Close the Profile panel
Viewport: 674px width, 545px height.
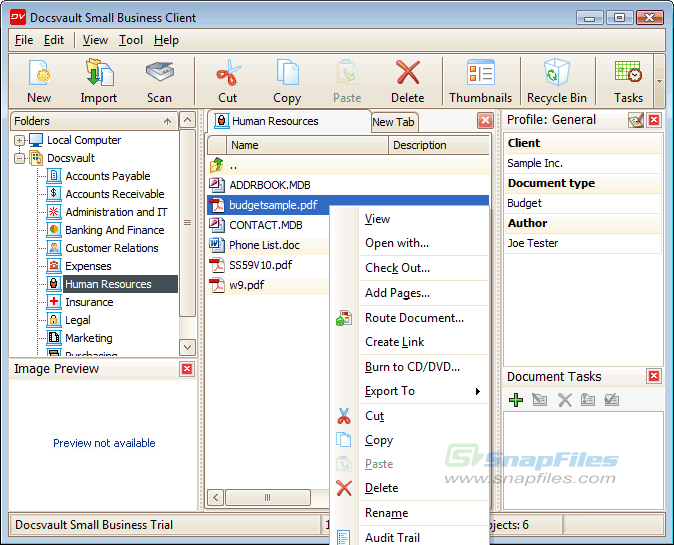coord(654,120)
